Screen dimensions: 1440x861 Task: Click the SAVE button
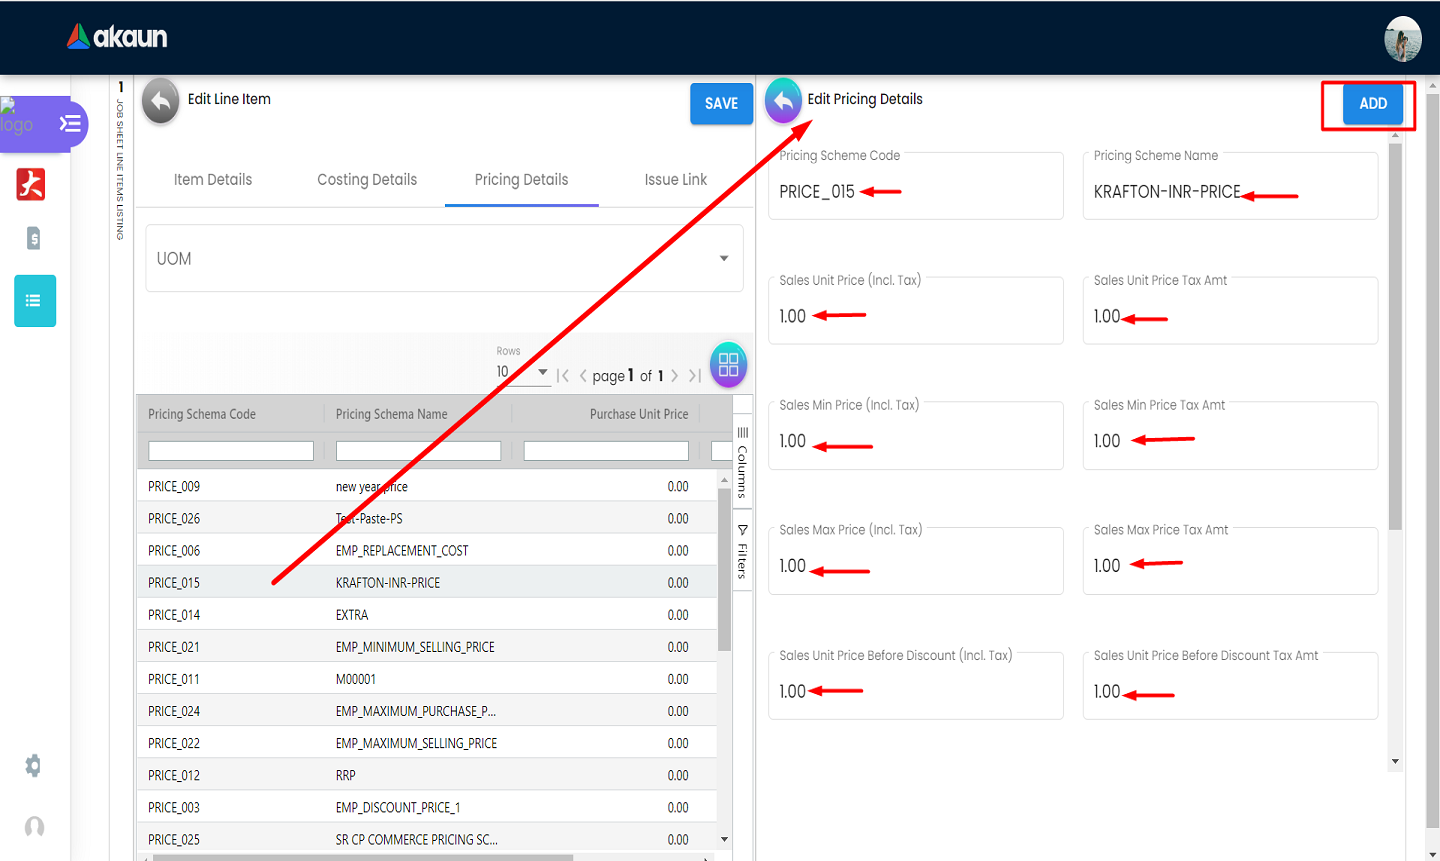click(x=721, y=104)
